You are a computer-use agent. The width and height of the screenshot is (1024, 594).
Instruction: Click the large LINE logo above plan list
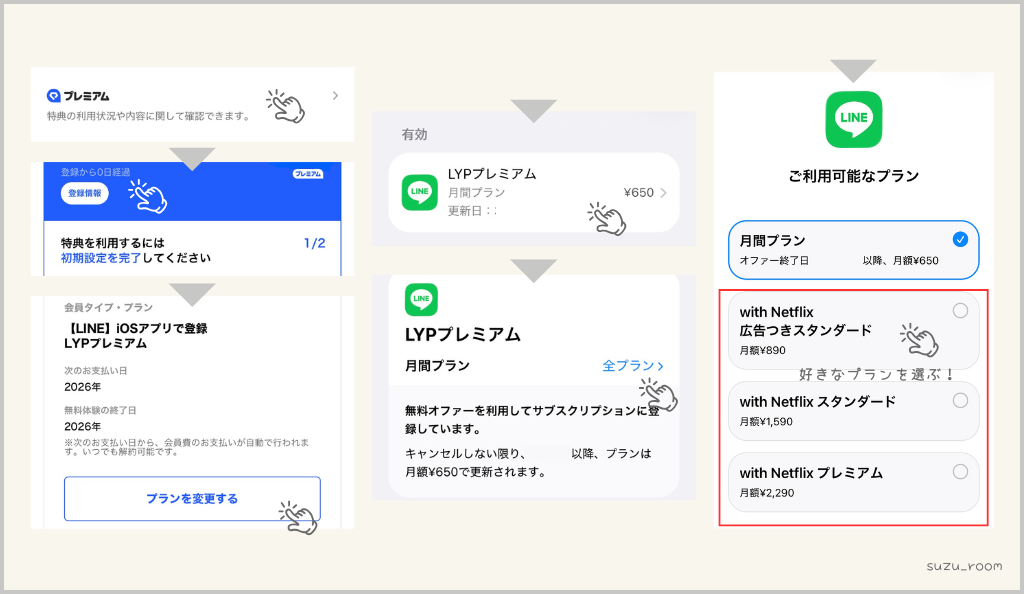[853, 119]
